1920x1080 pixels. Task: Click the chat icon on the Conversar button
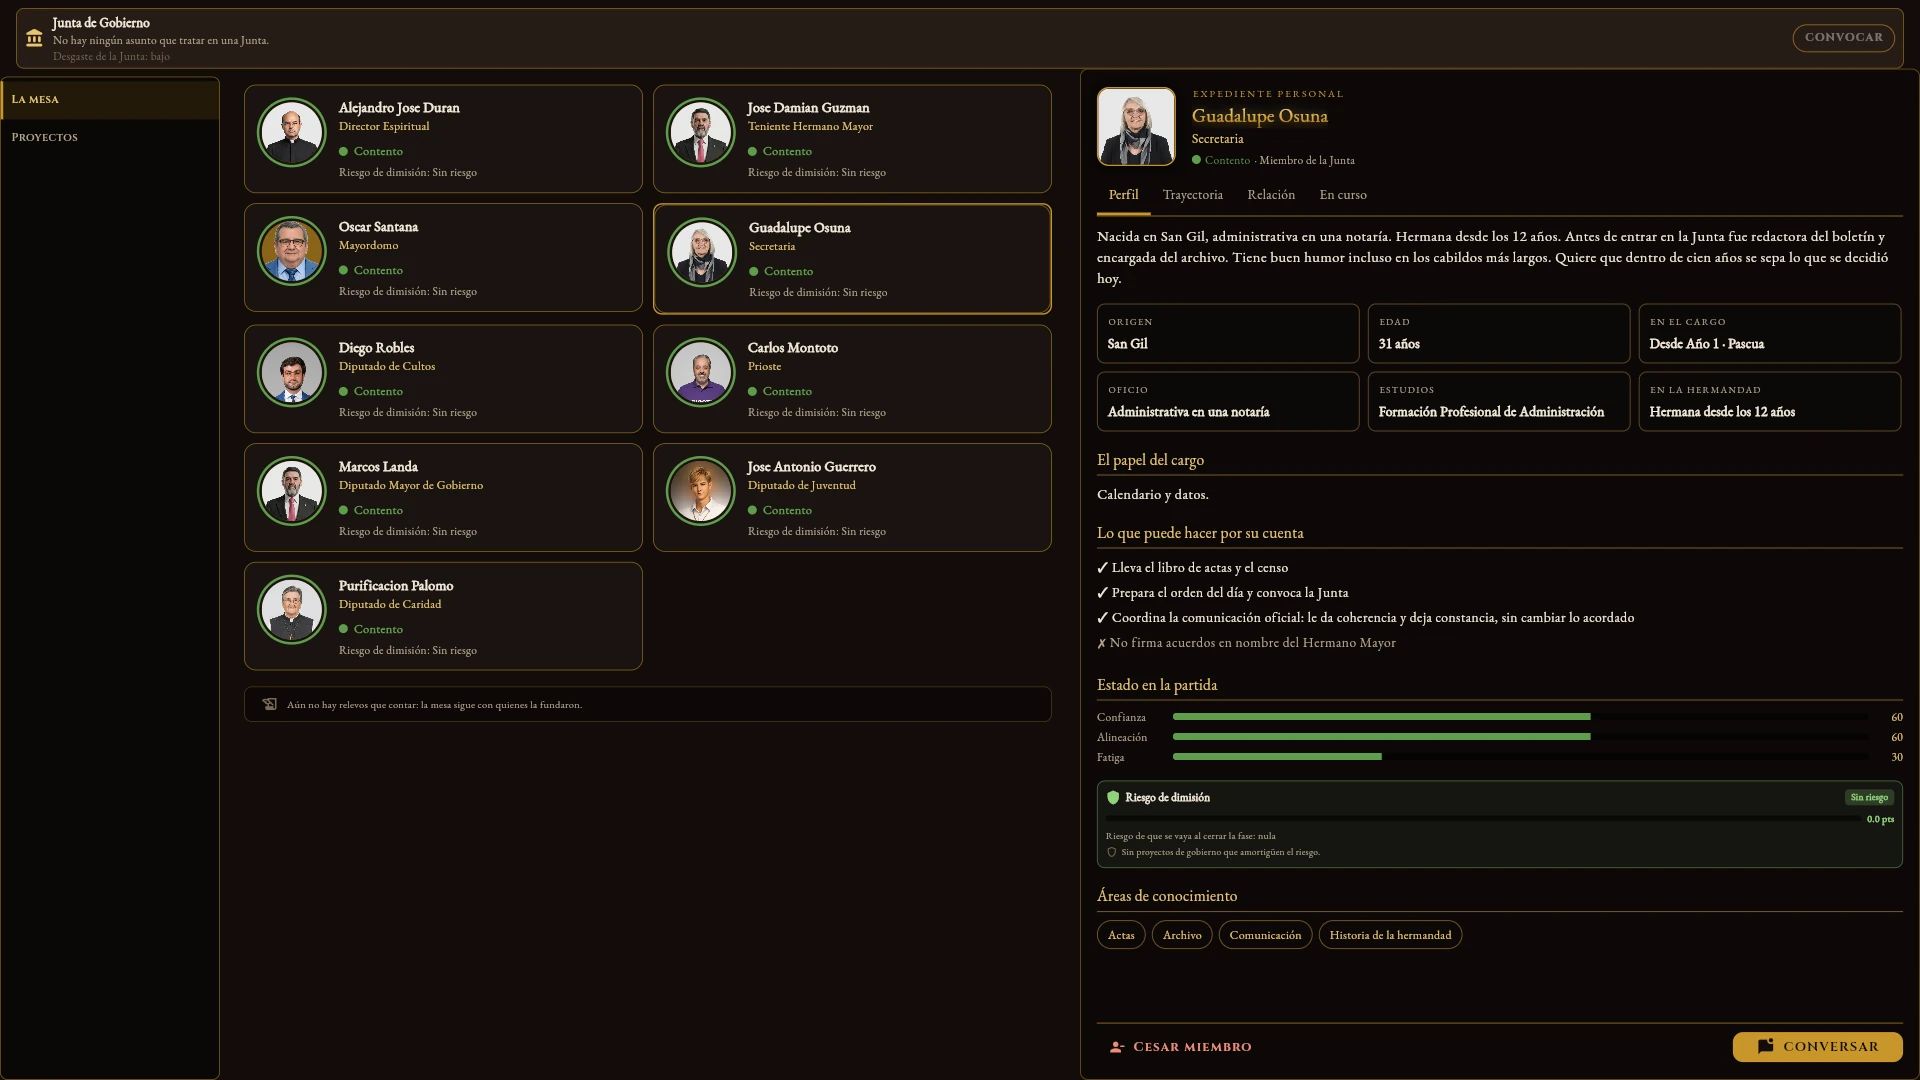click(x=1765, y=1046)
